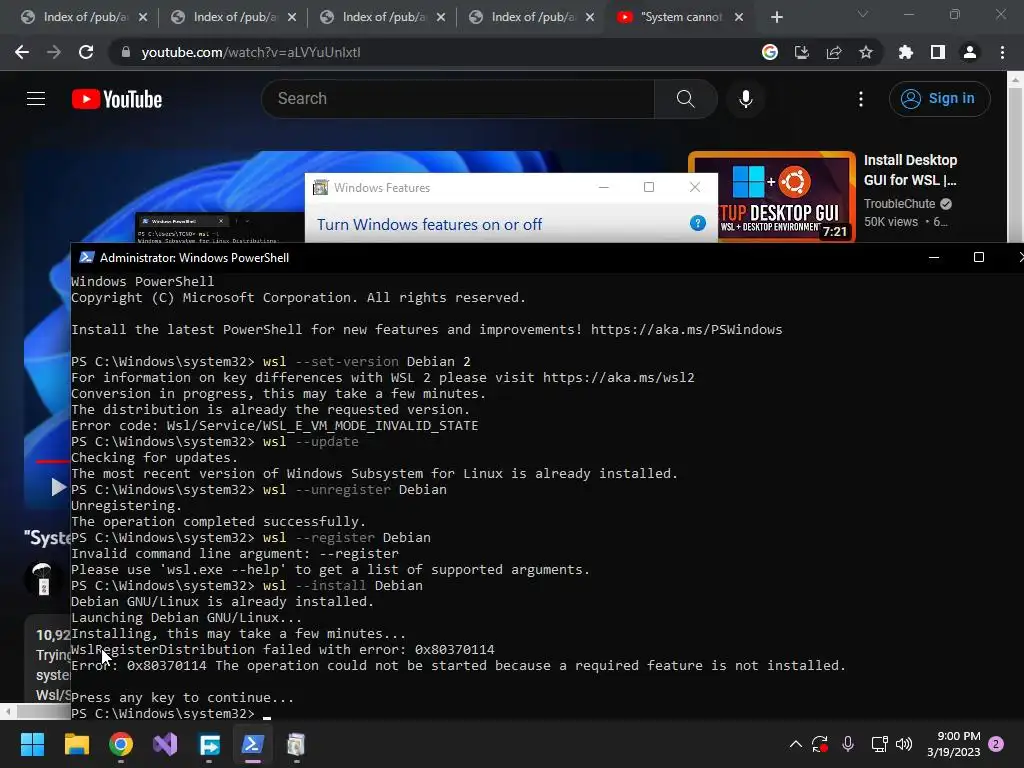Viewport: 1024px width, 768px height.
Task: Play the YouTube video
Action: coord(59,487)
